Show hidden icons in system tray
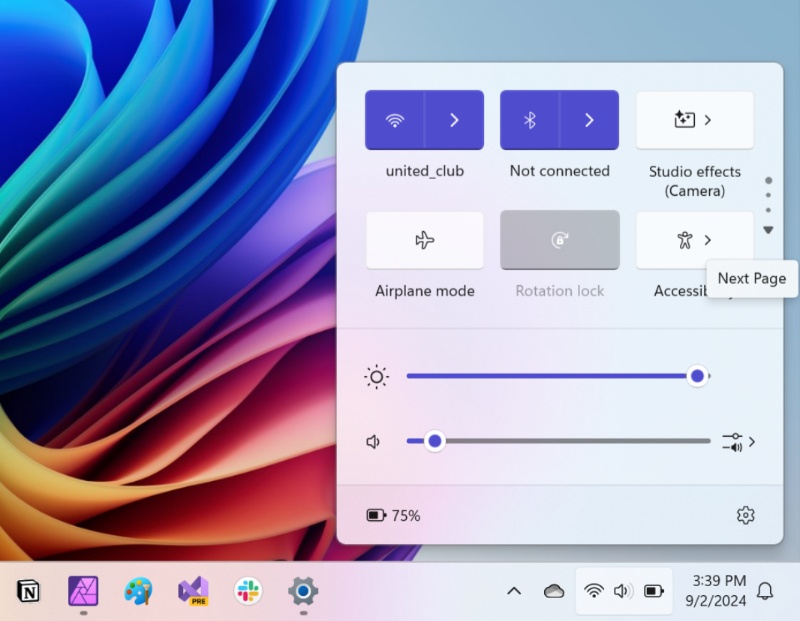Viewport: 800px width, 621px height. click(514, 591)
